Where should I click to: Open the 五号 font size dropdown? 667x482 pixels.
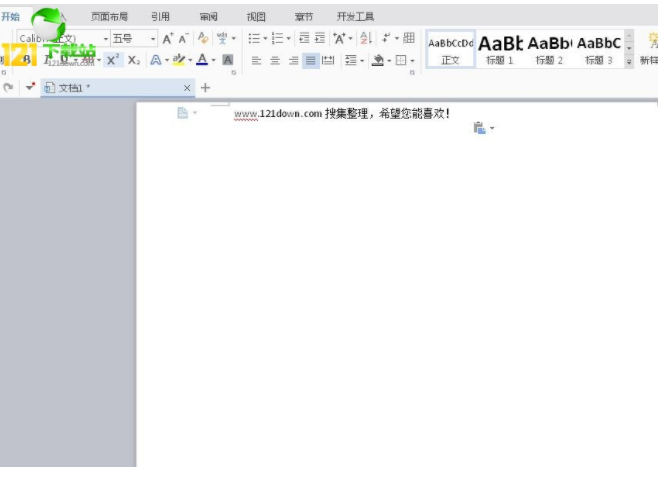pyautogui.click(x=153, y=39)
